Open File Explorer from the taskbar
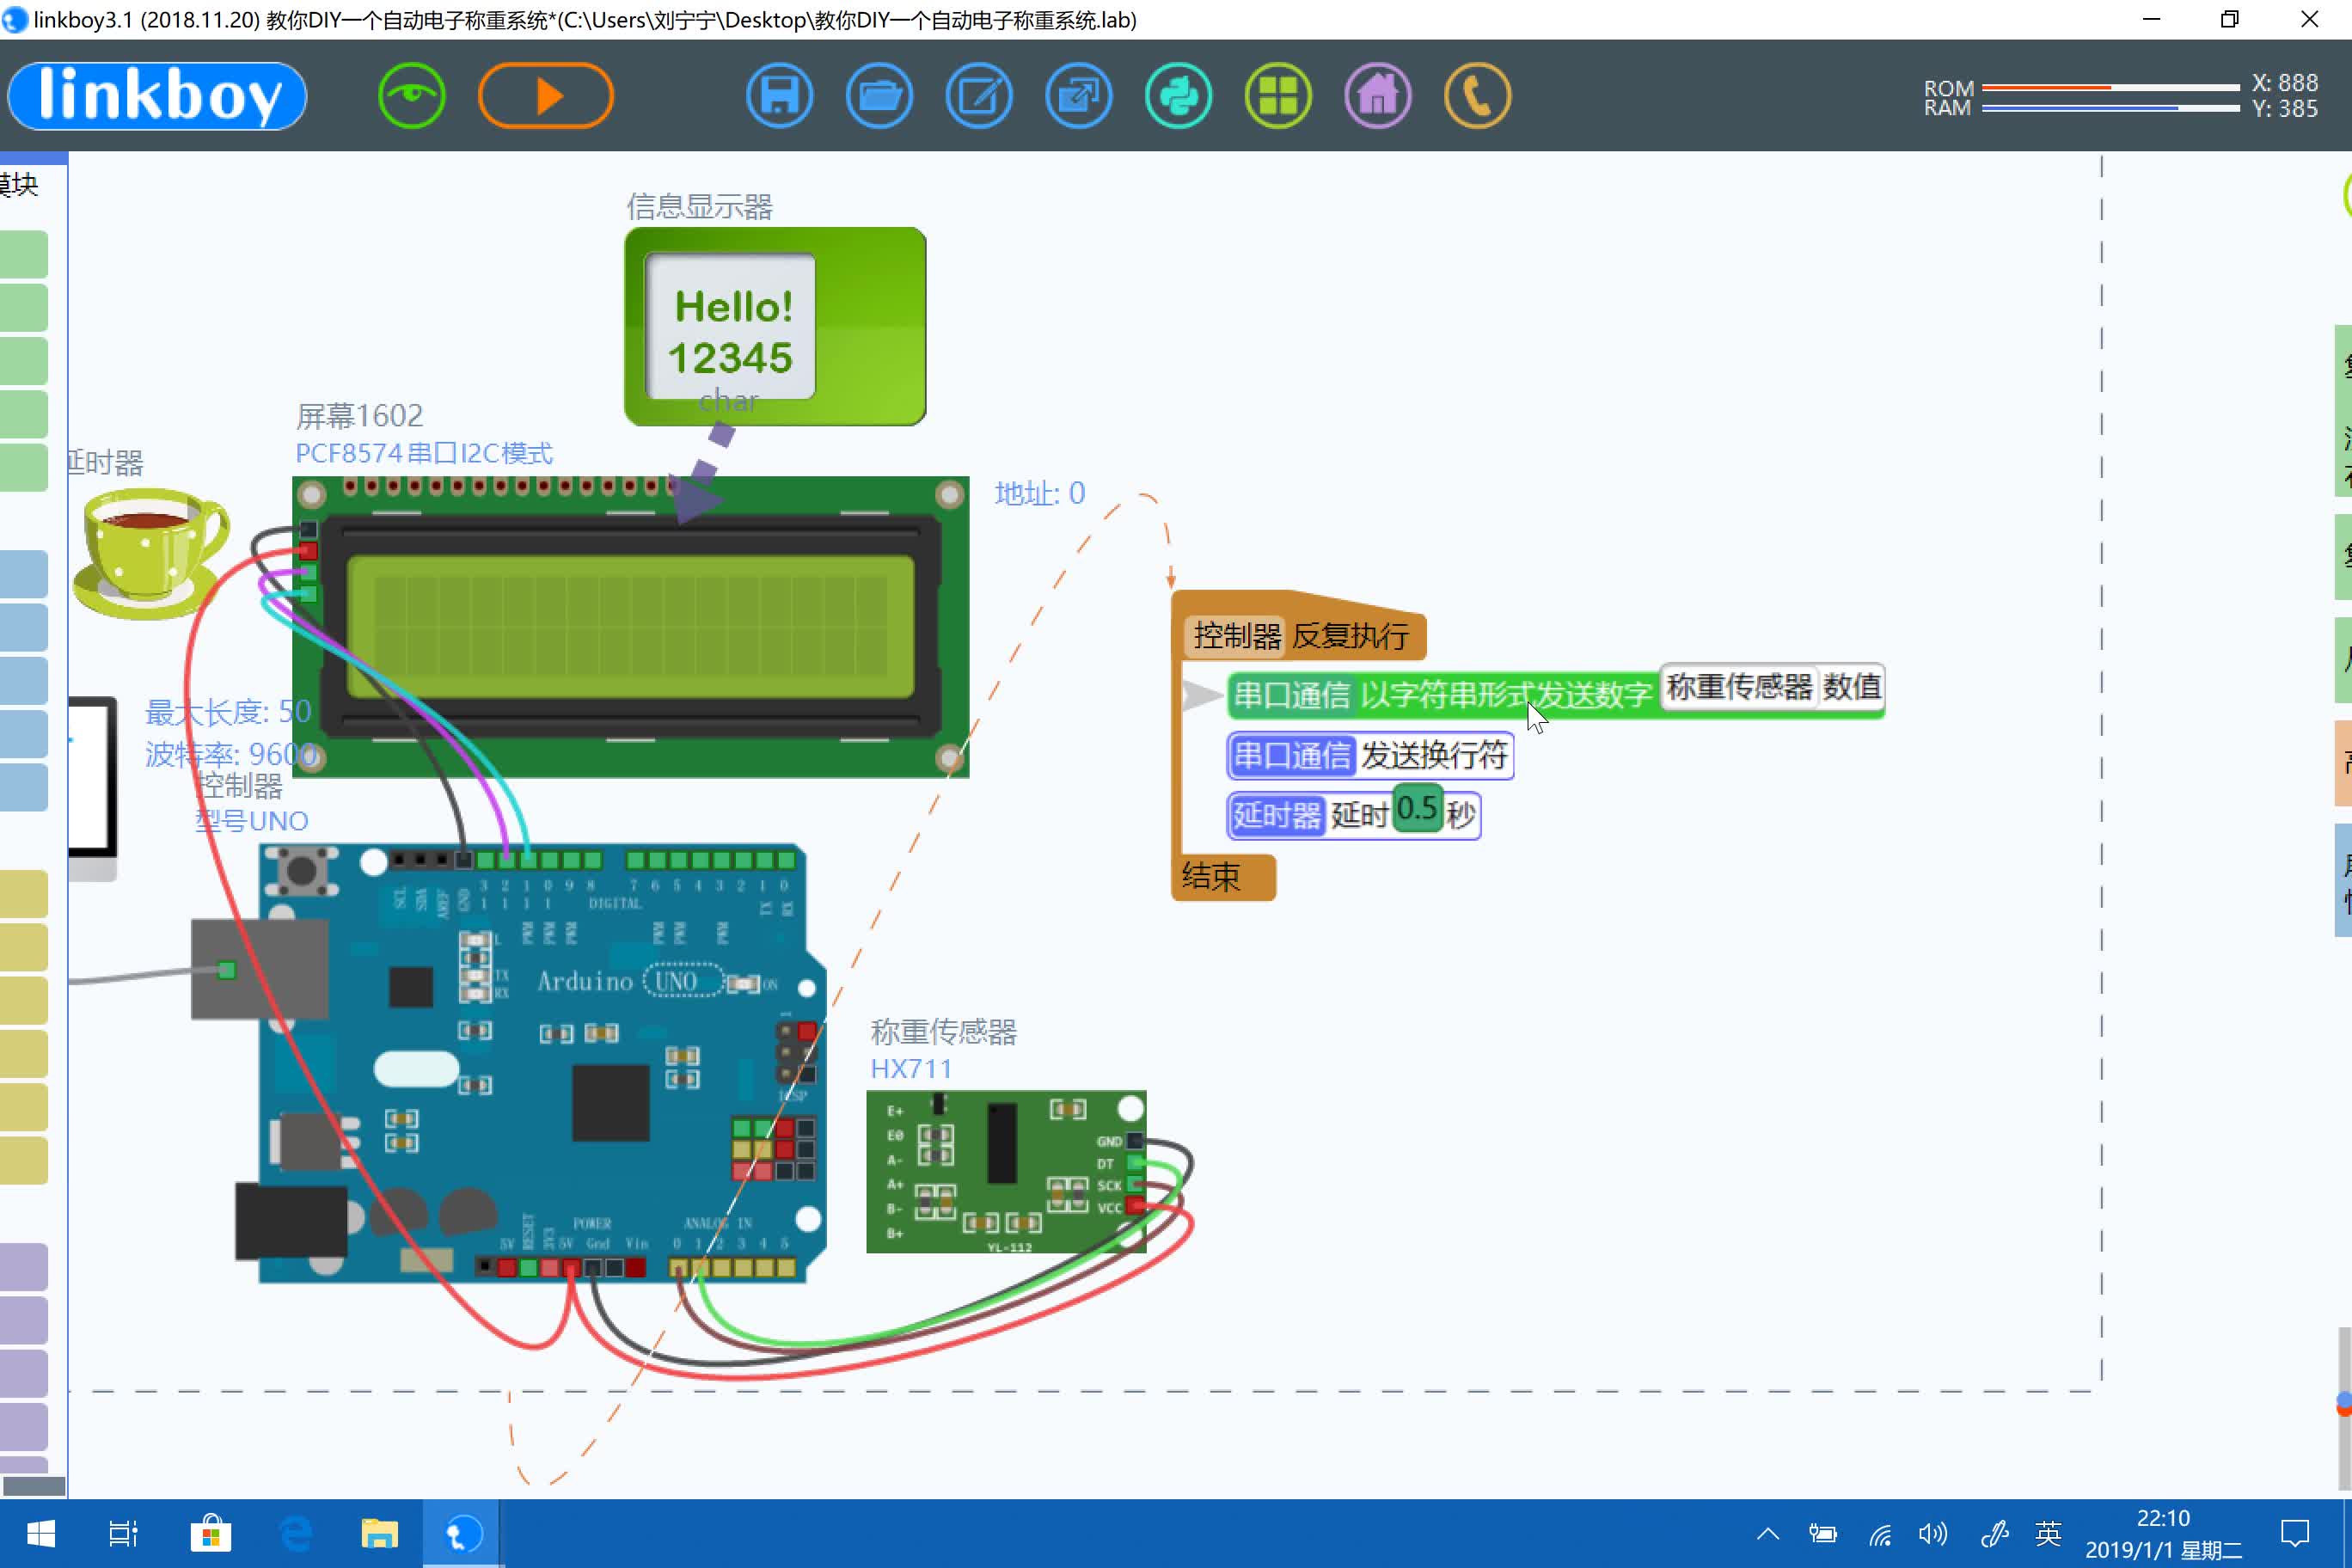This screenshot has width=2352, height=1568. pyautogui.click(x=379, y=1534)
